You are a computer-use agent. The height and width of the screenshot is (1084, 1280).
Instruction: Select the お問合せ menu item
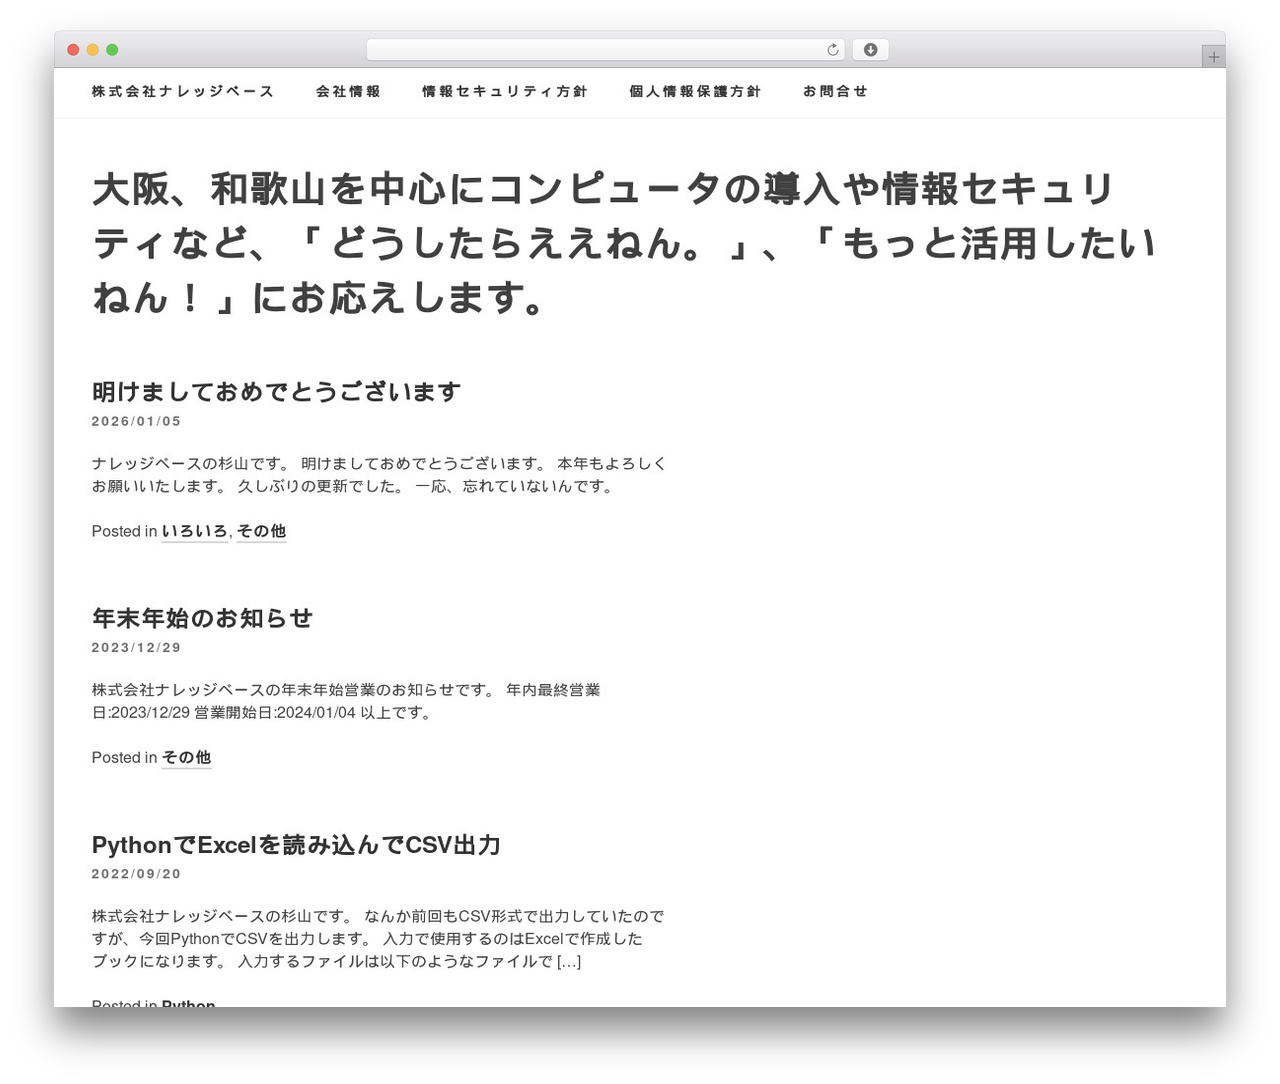click(x=835, y=91)
